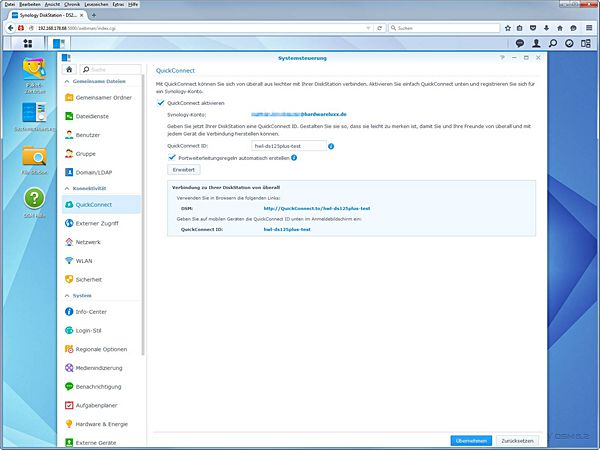Viewport: 600px width, 450px height.
Task: Open the Paket-Zentrum desktop icon
Action: (x=34, y=75)
